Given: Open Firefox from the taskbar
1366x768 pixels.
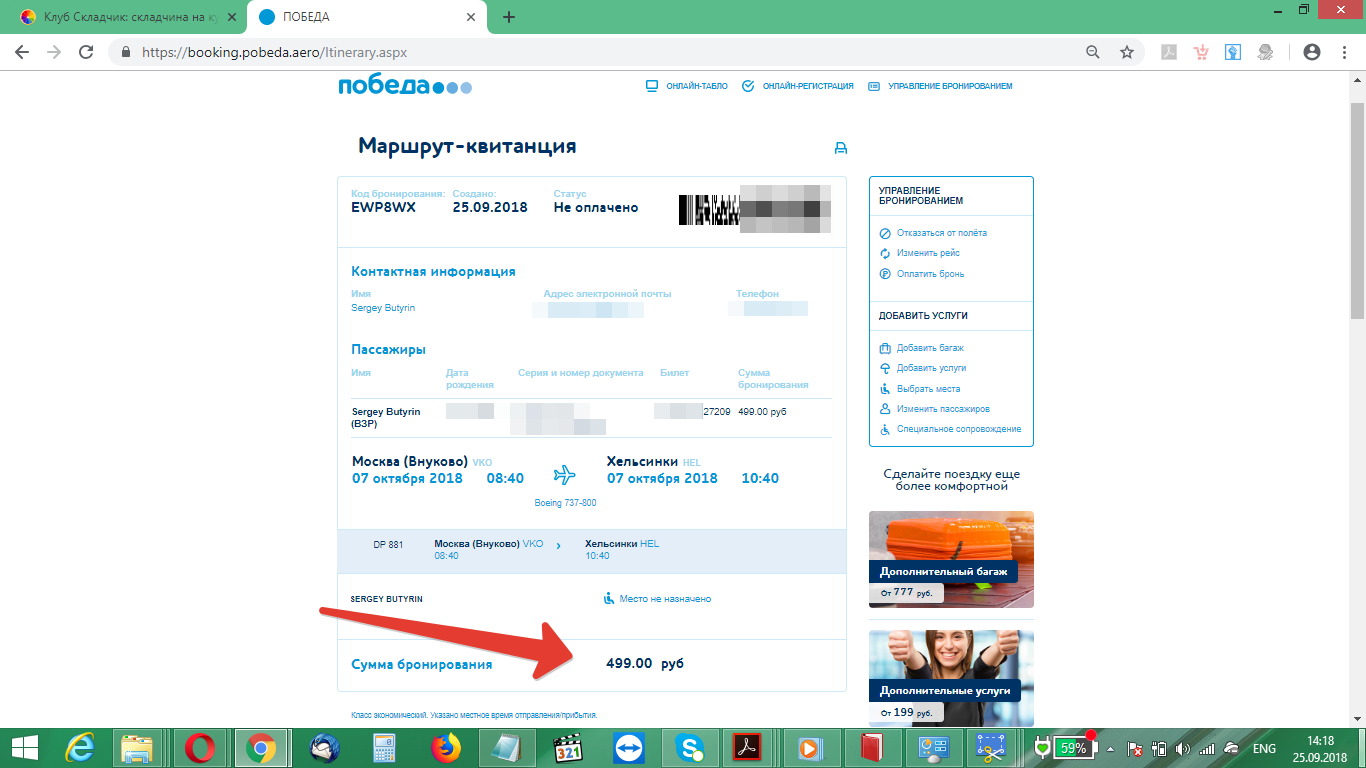Looking at the screenshot, I should [x=446, y=748].
